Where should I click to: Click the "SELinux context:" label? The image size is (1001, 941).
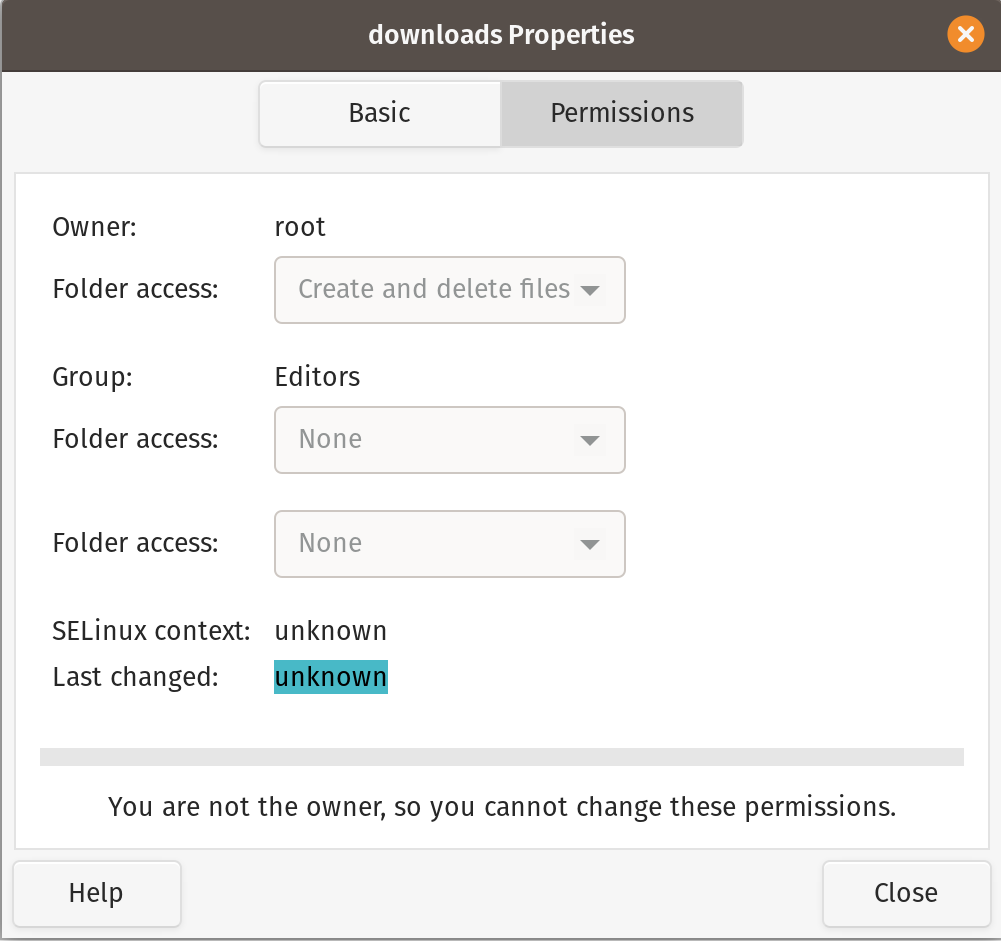(x=150, y=631)
